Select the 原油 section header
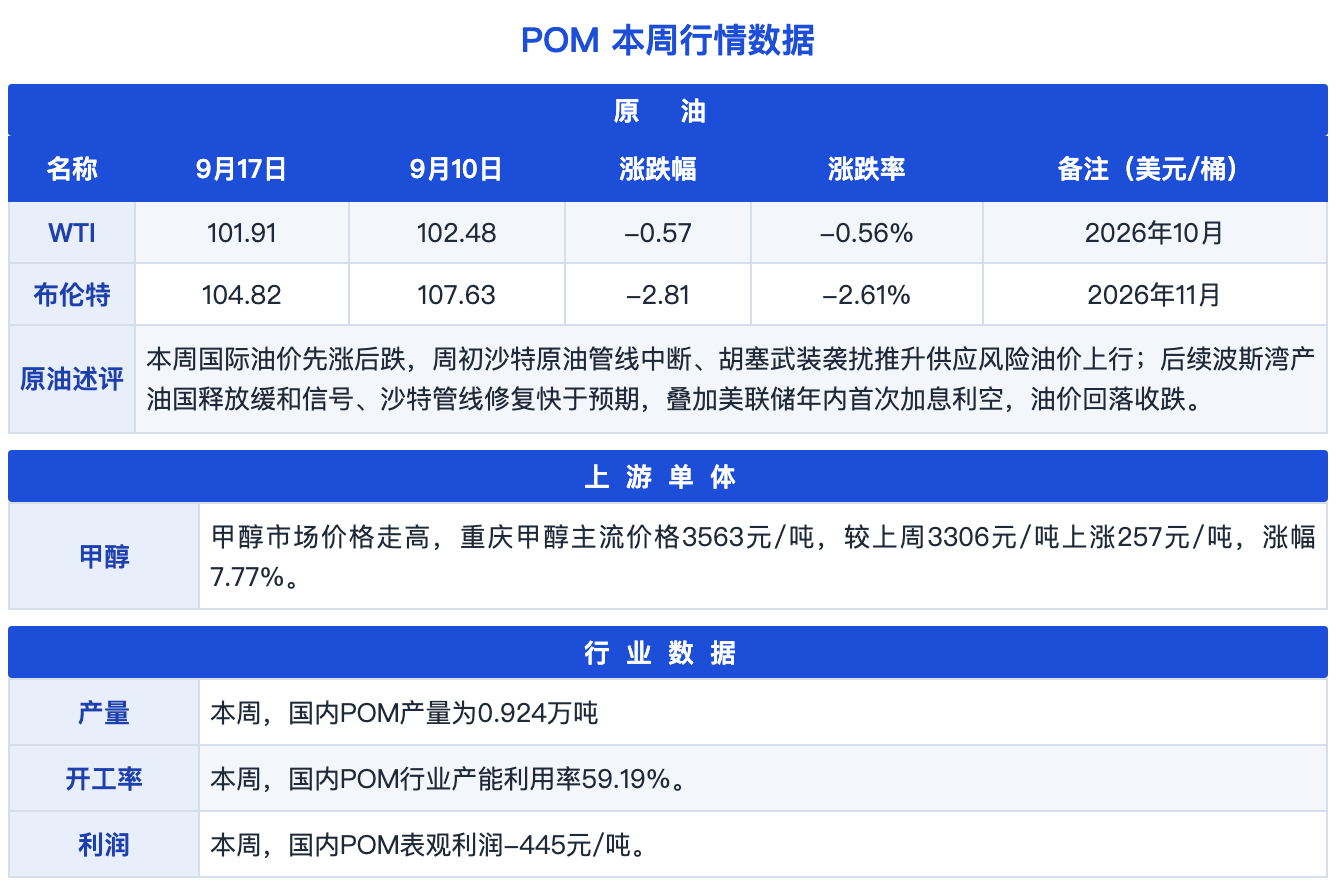Screen dimensions: 1336x892 click(x=667, y=110)
